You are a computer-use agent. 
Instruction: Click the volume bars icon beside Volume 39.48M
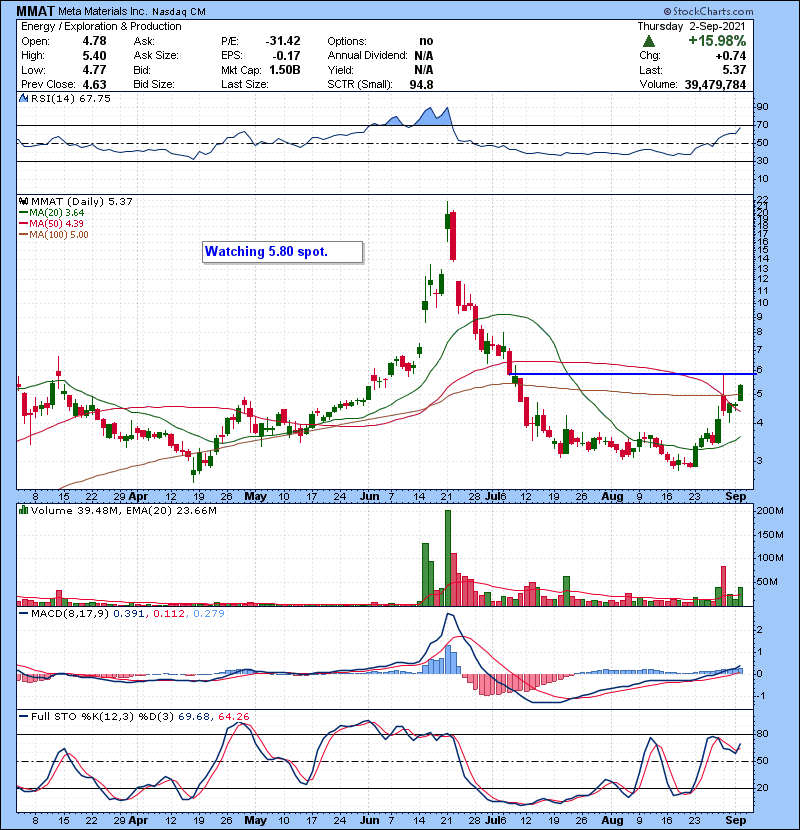pos(23,511)
